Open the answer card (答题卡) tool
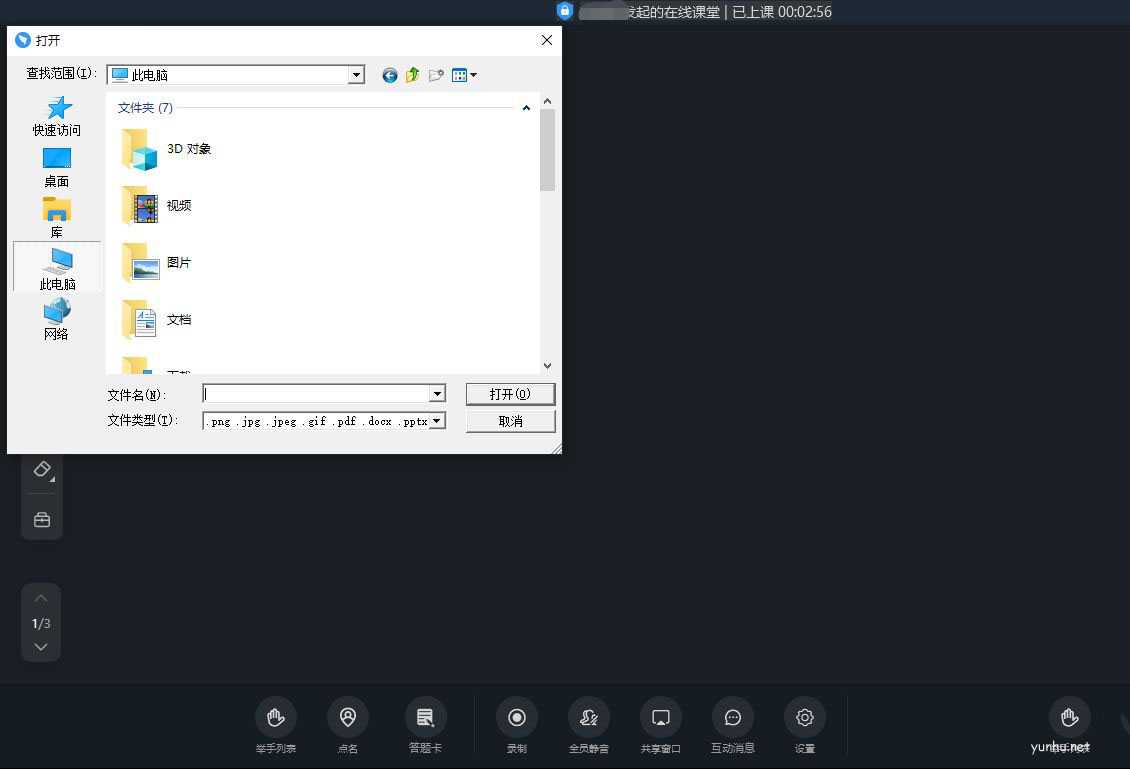The height and width of the screenshot is (769, 1130). 425,718
